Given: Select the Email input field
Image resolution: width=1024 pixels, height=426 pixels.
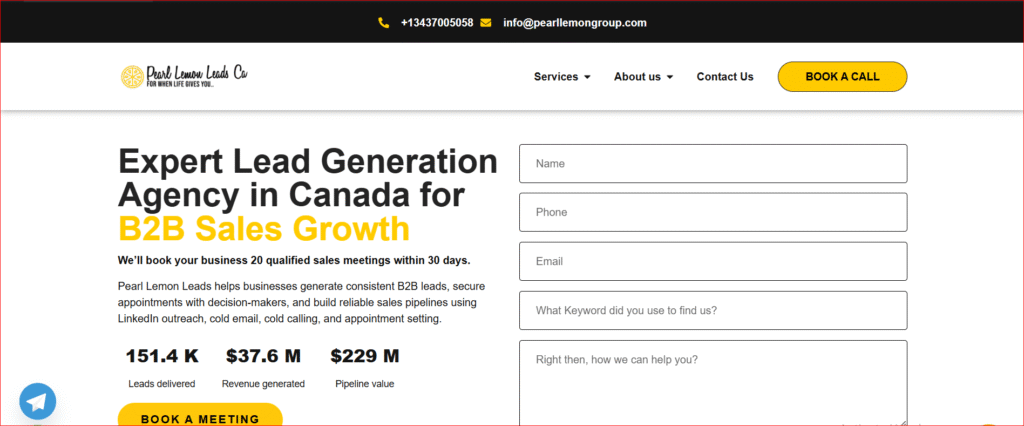Looking at the screenshot, I should click(x=713, y=261).
